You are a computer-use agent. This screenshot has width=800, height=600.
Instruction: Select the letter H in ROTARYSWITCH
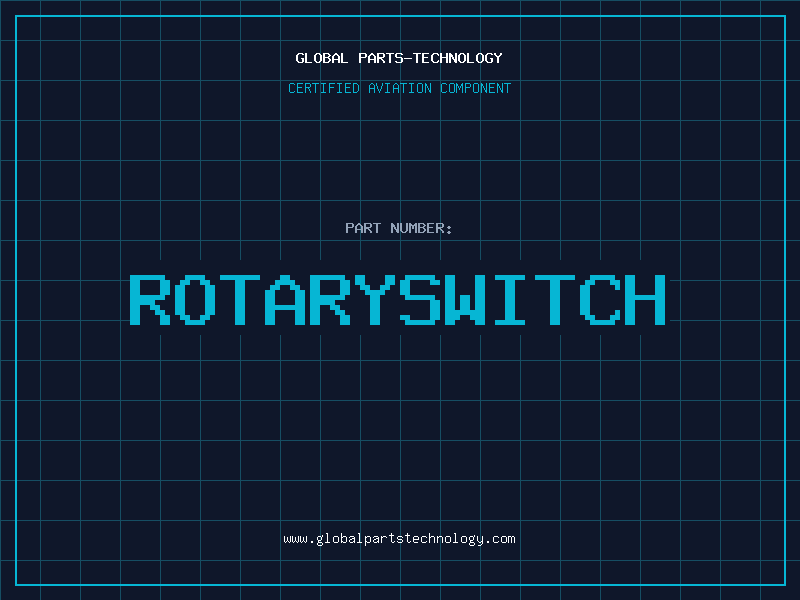pos(646,299)
